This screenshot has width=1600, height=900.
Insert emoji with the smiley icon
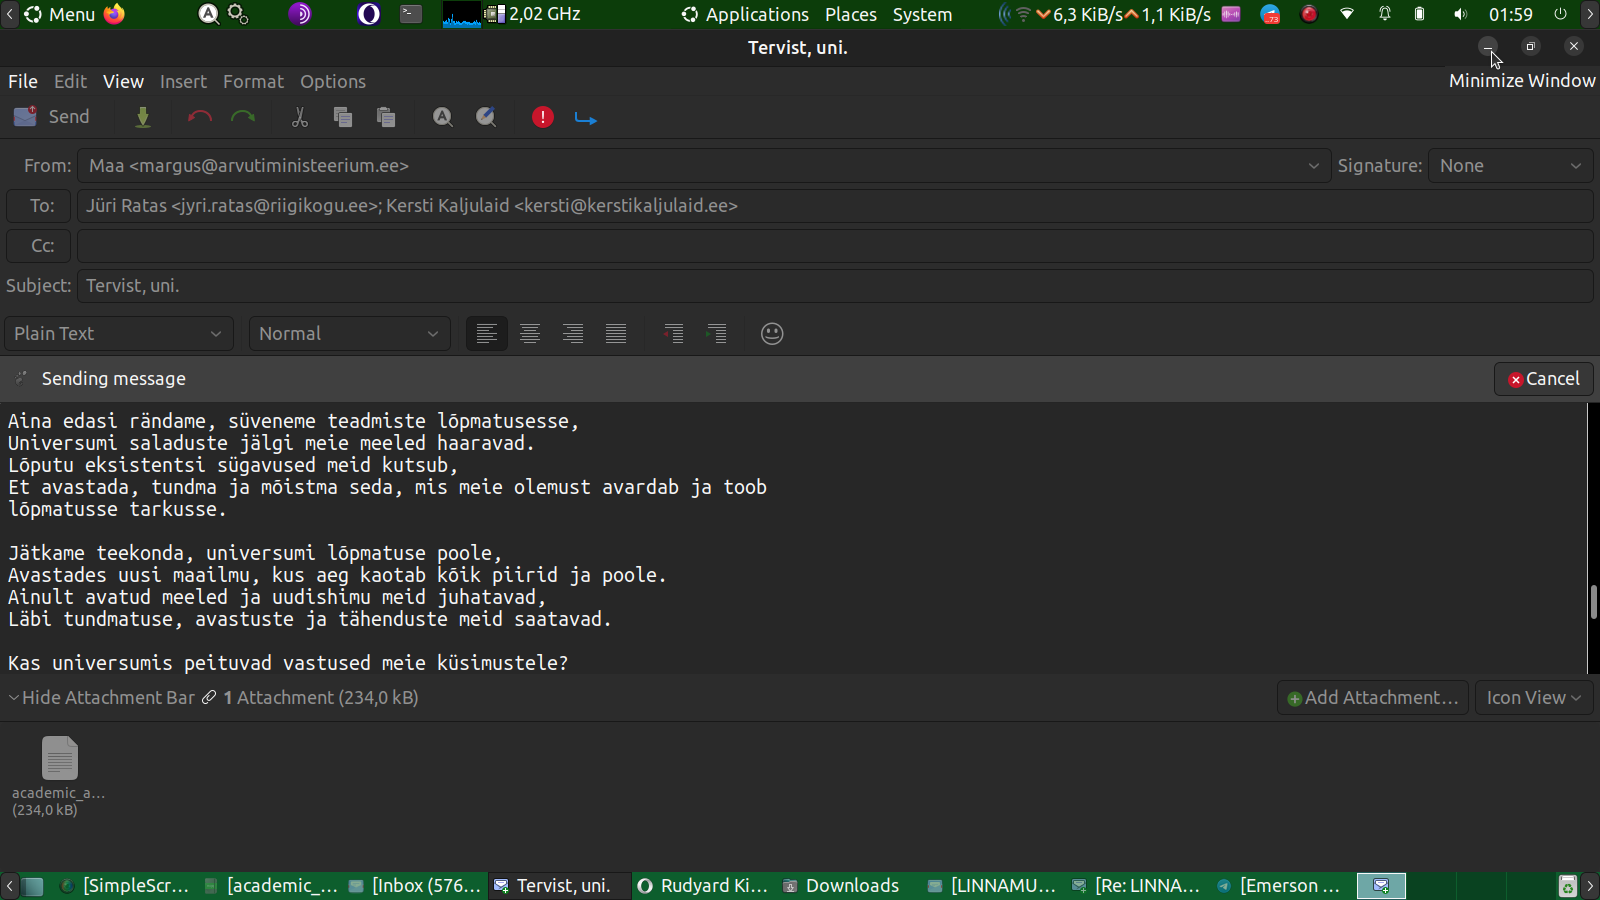(x=772, y=334)
